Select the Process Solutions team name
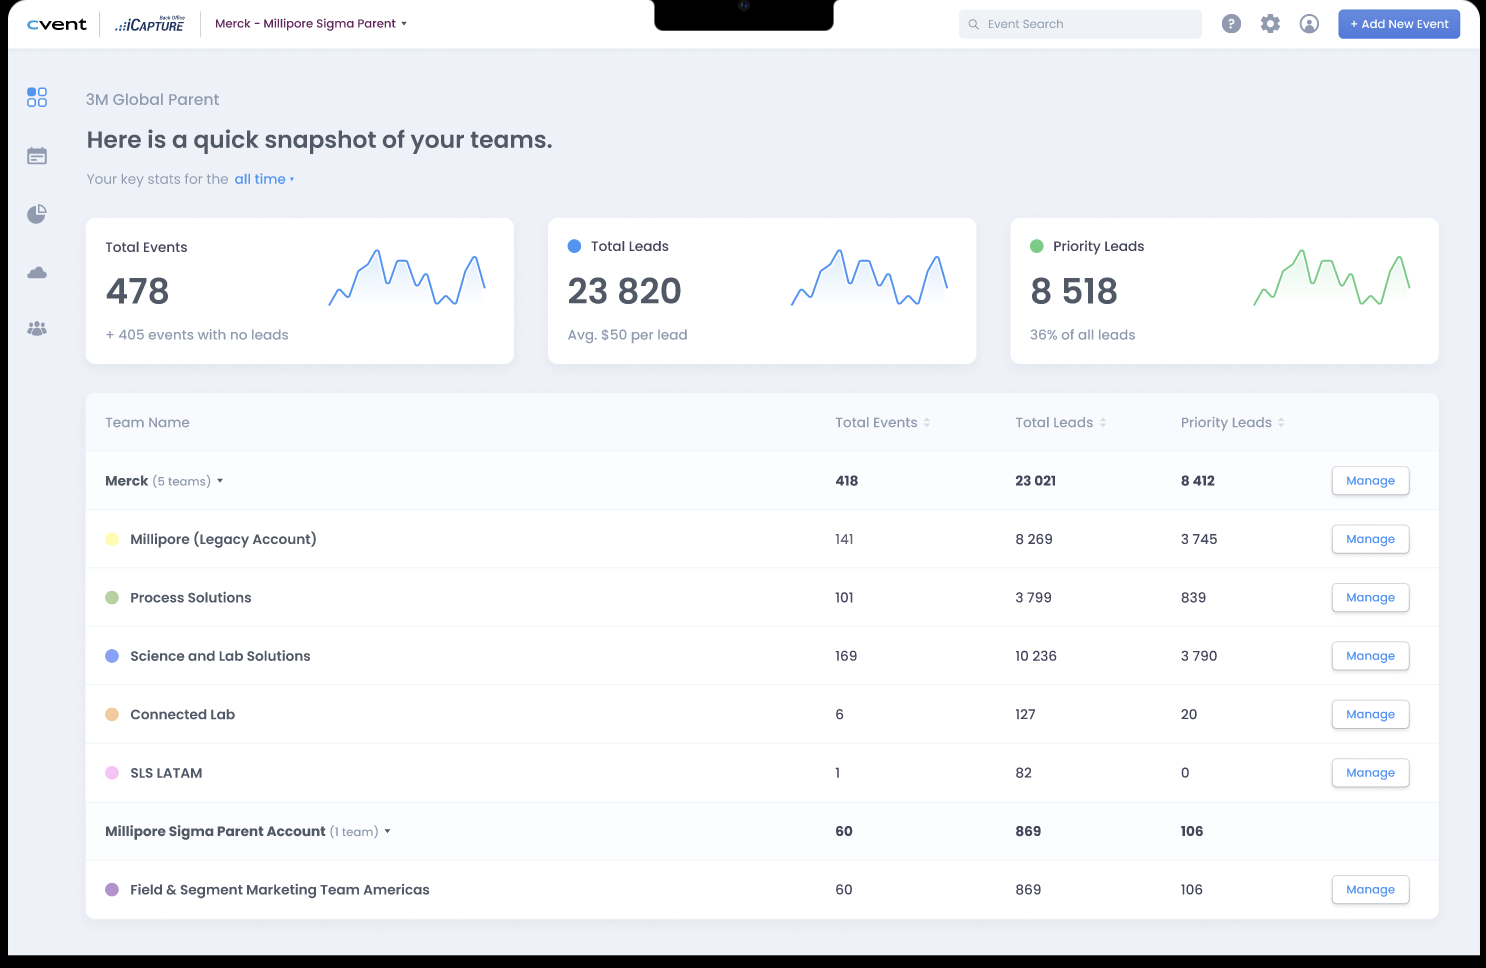 click(x=190, y=598)
